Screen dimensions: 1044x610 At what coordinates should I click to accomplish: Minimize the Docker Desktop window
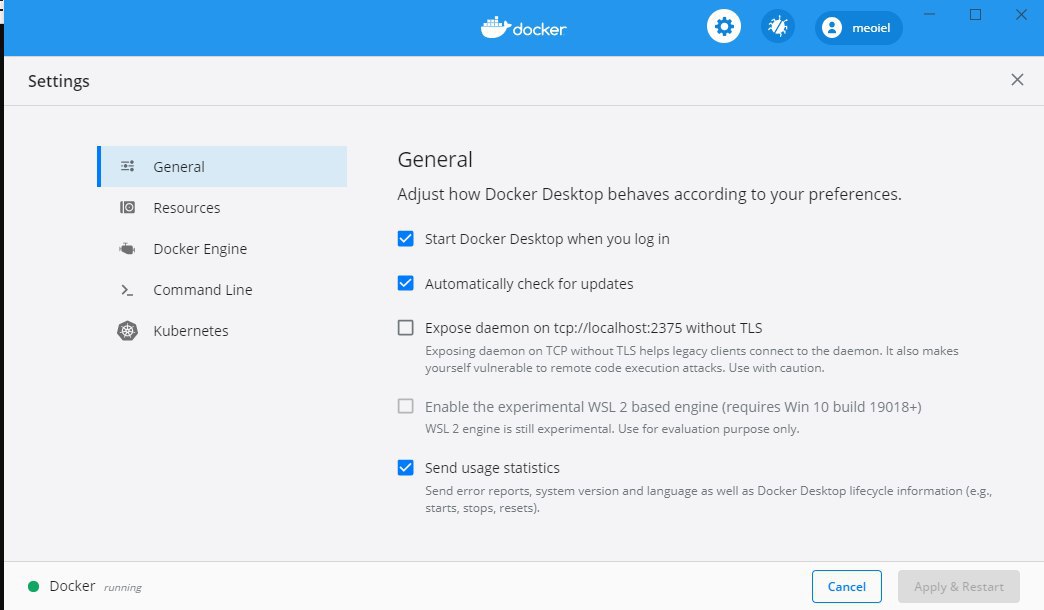[x=929, y=14]
